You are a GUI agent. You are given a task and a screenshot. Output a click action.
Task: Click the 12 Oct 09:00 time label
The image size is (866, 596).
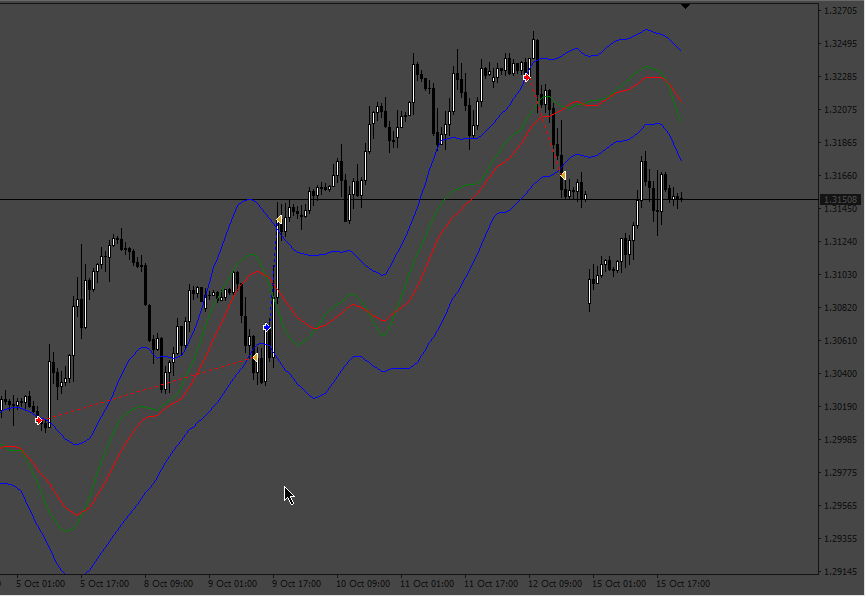click(x=555, y=584)
